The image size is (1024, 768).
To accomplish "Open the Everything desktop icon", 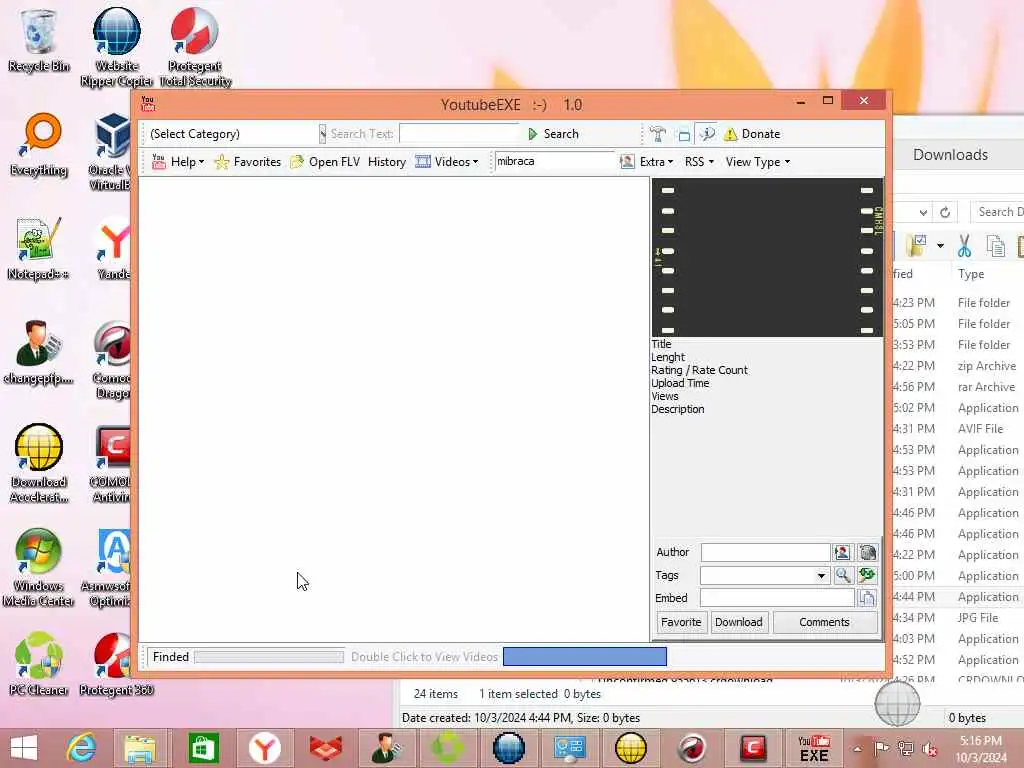I will 39,145.
